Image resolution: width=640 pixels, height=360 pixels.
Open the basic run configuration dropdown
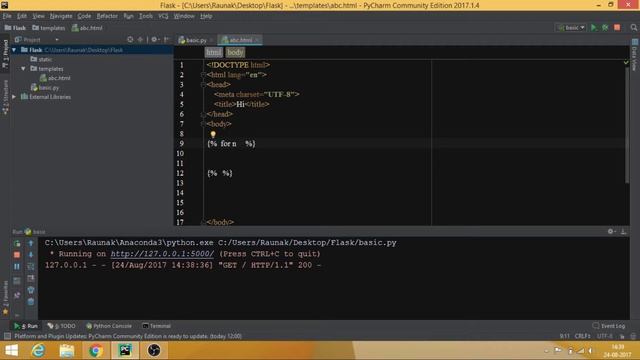(571, 27)
